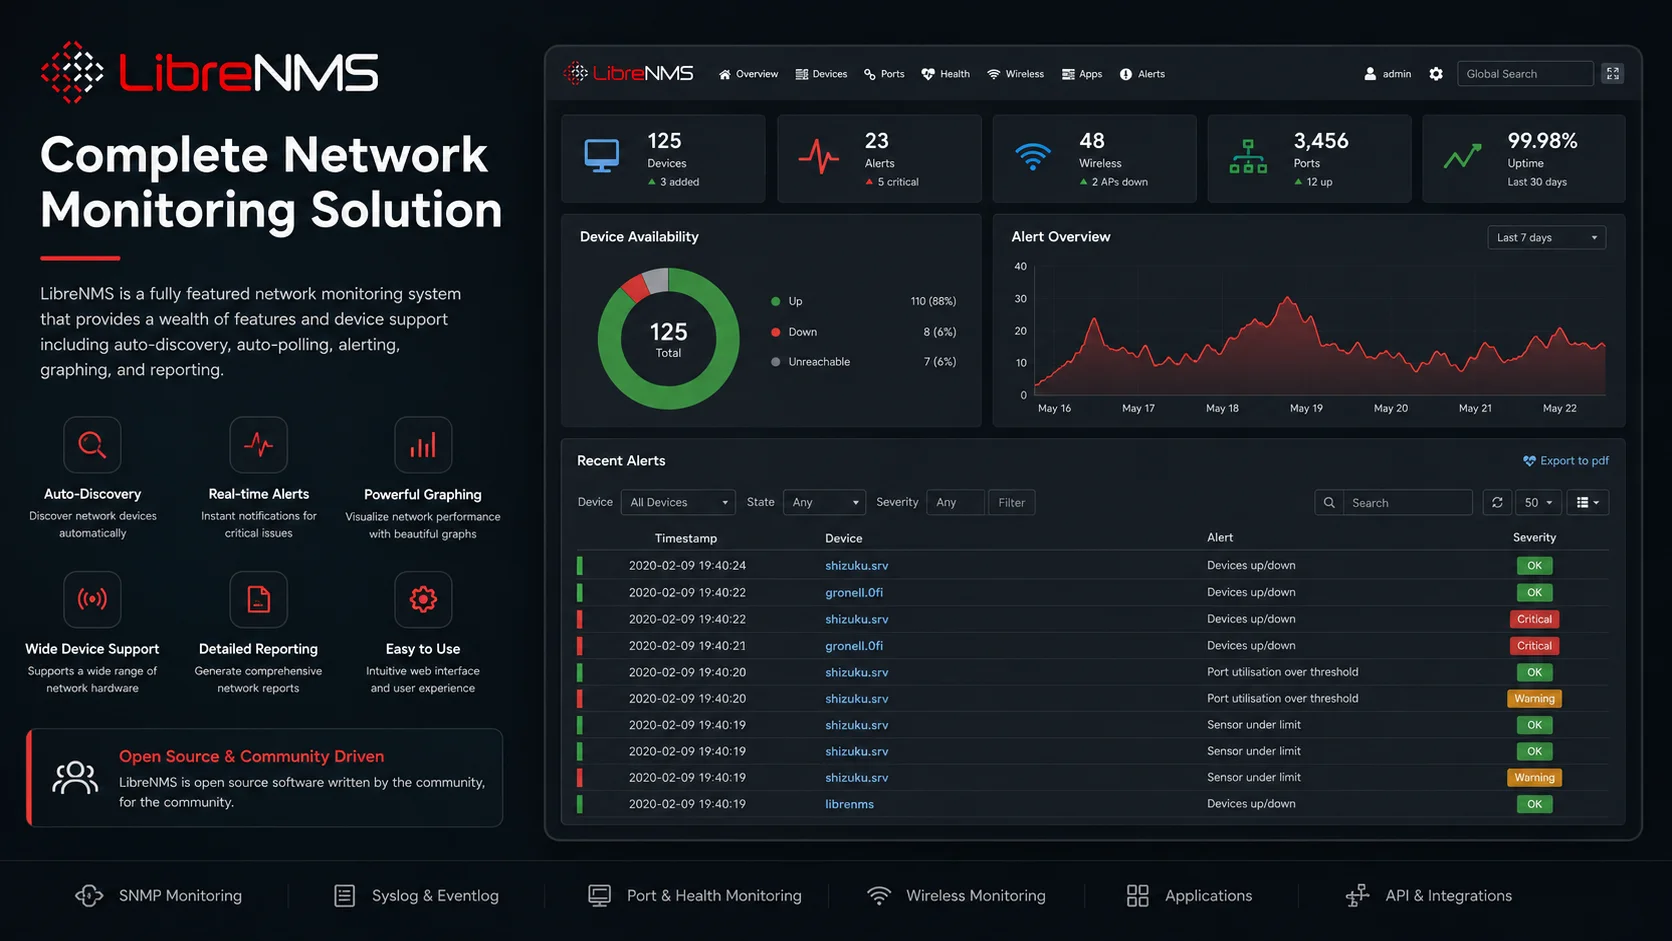Click the OK badge in the librenms row
The height and width of the screenshot is (941, 1672).
[x=1534, y=804]
